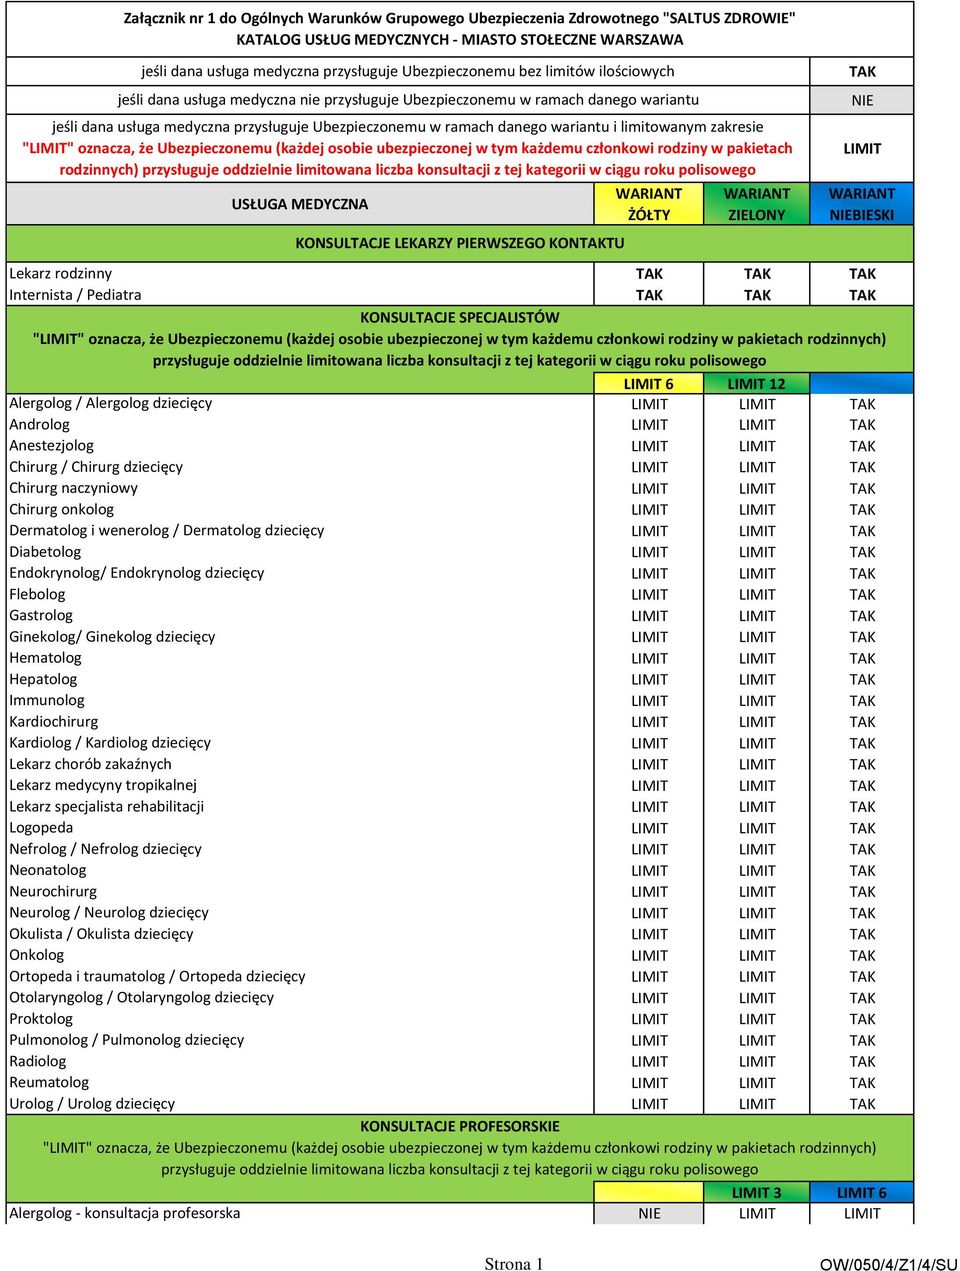Click the legend cell 'TAK' beside 'bez limitów ilościowych'
The image size is (960, 1271).
point(862,72)
